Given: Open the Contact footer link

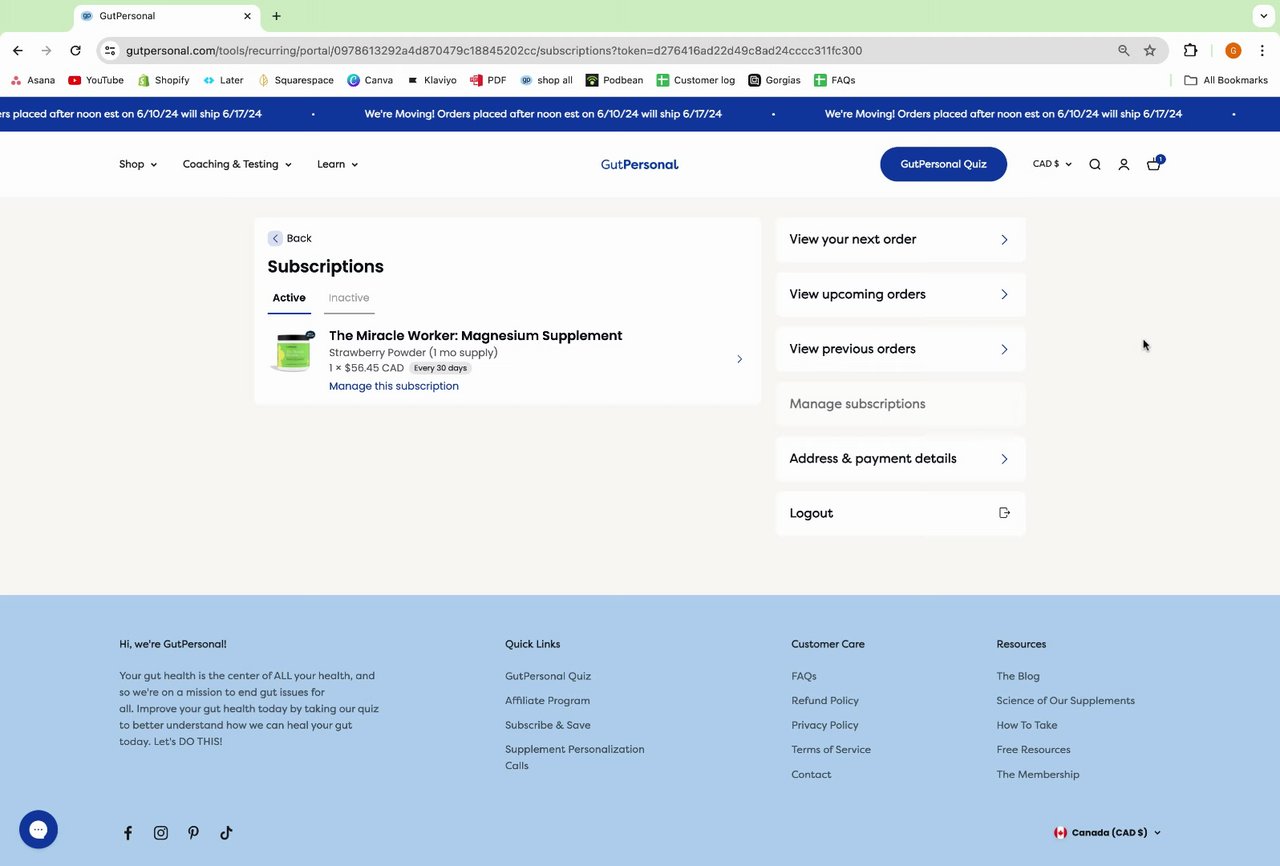Looking at the screenshot, I should click(811, 775).
